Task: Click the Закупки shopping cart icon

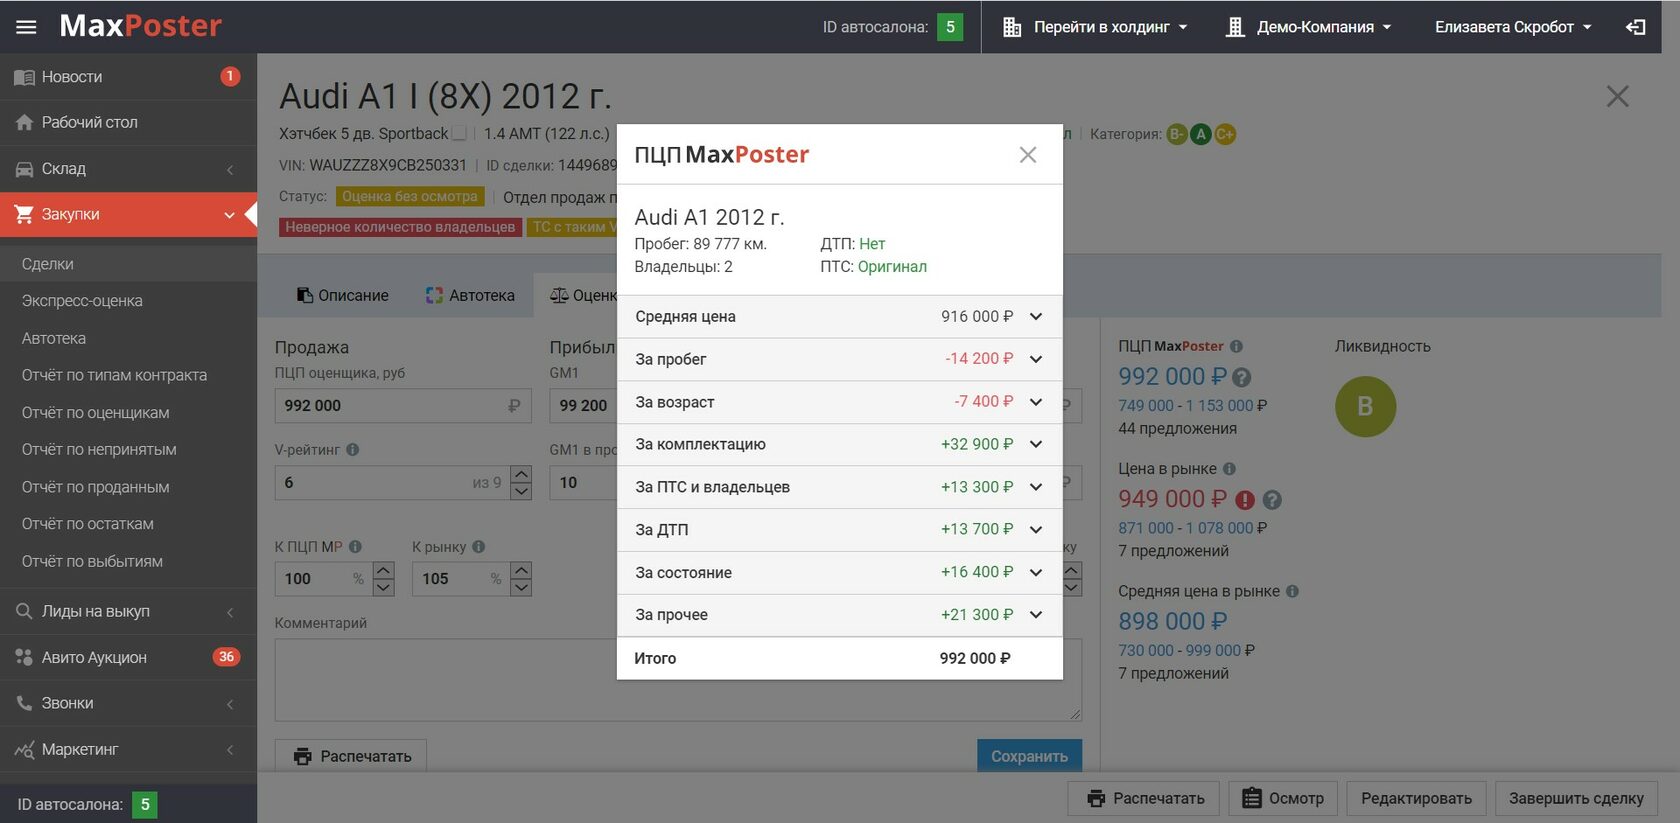Action: coord(24,214)
